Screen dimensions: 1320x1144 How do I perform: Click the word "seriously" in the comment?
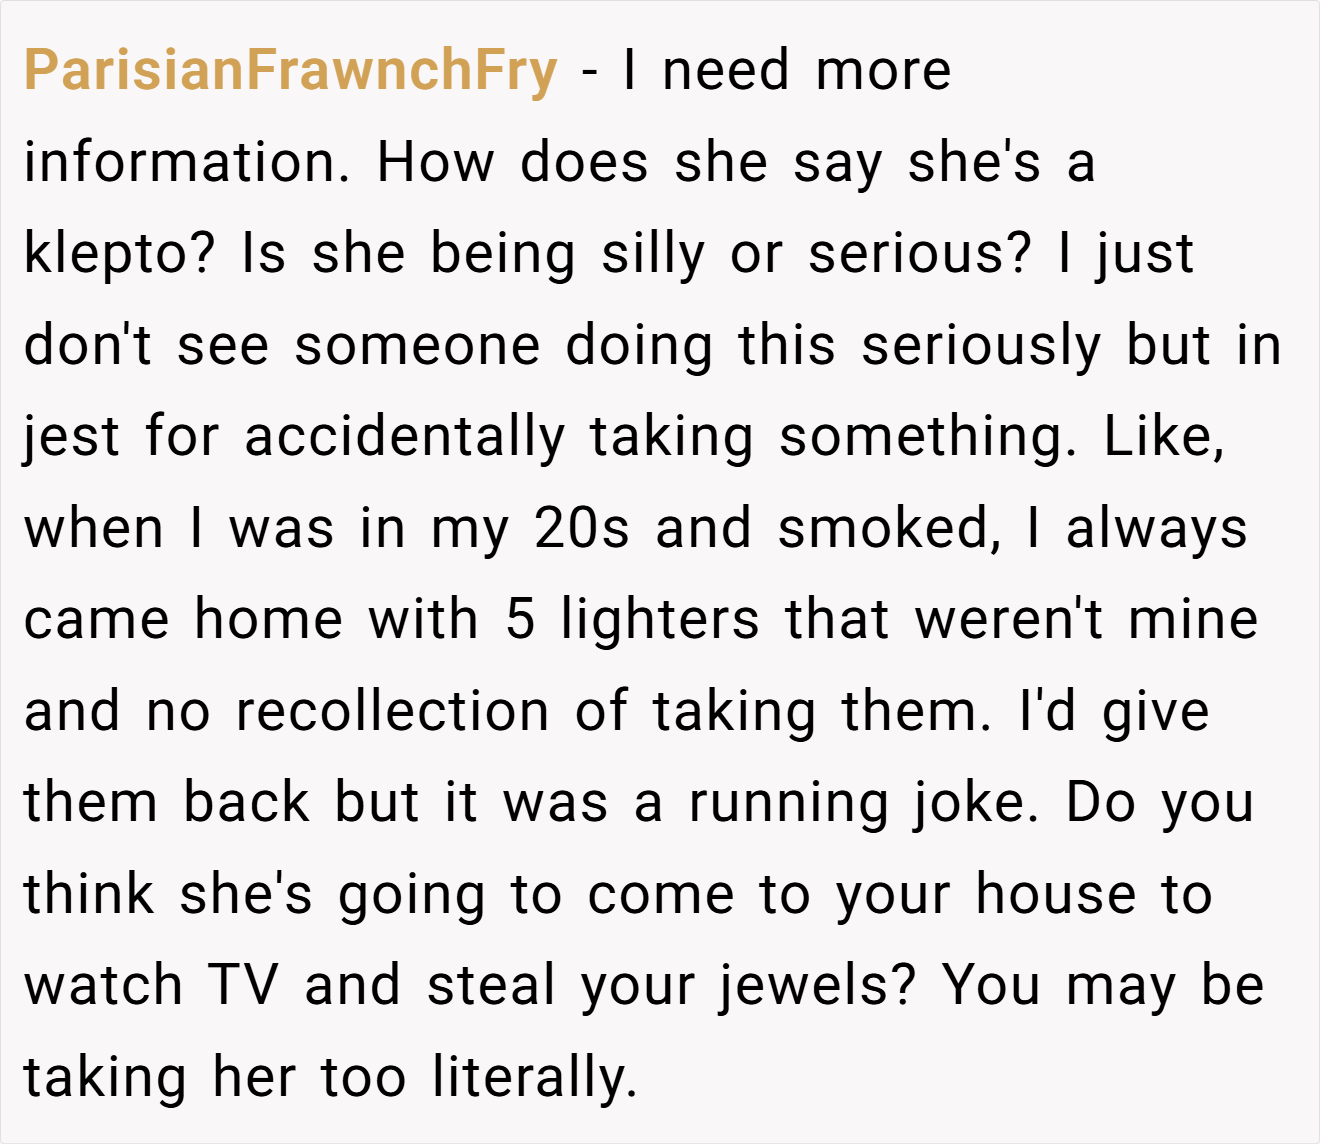(x=981, y=346)
